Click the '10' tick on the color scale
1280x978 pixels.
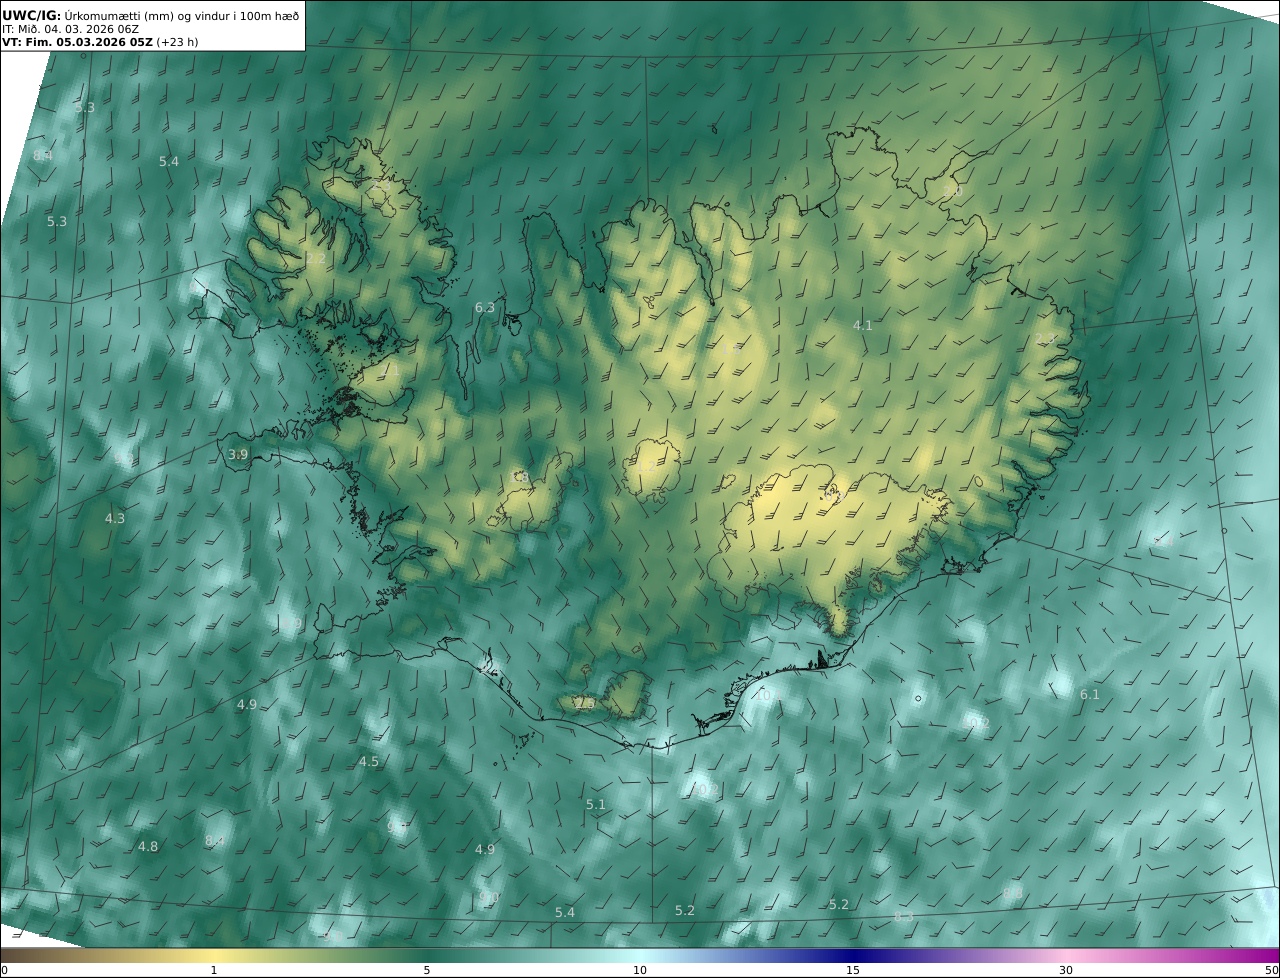640,970
